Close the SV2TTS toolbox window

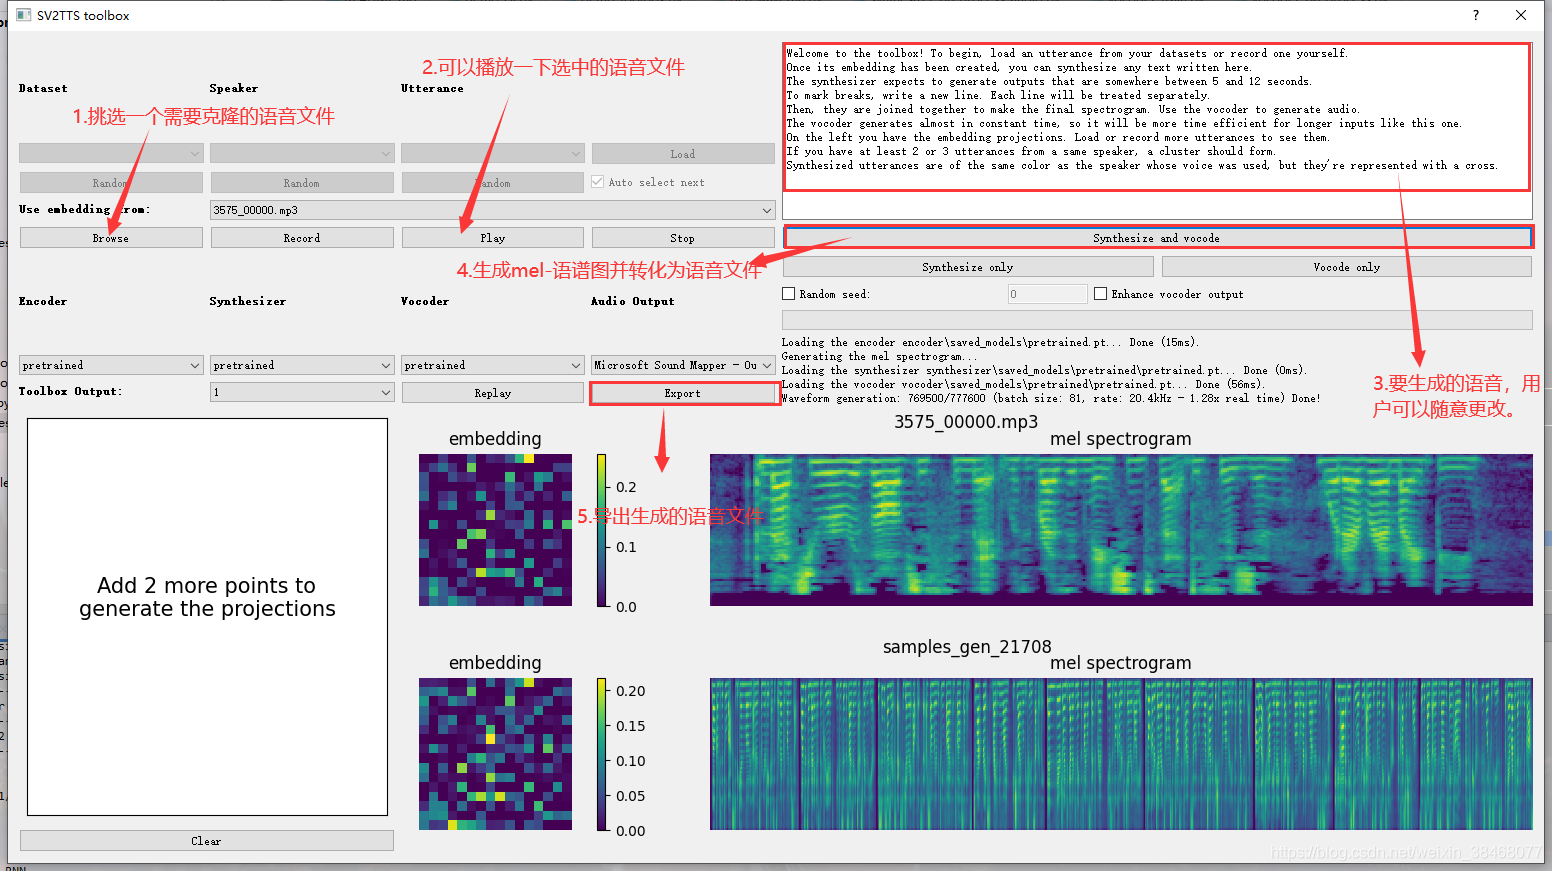[x=1521, y=15]
